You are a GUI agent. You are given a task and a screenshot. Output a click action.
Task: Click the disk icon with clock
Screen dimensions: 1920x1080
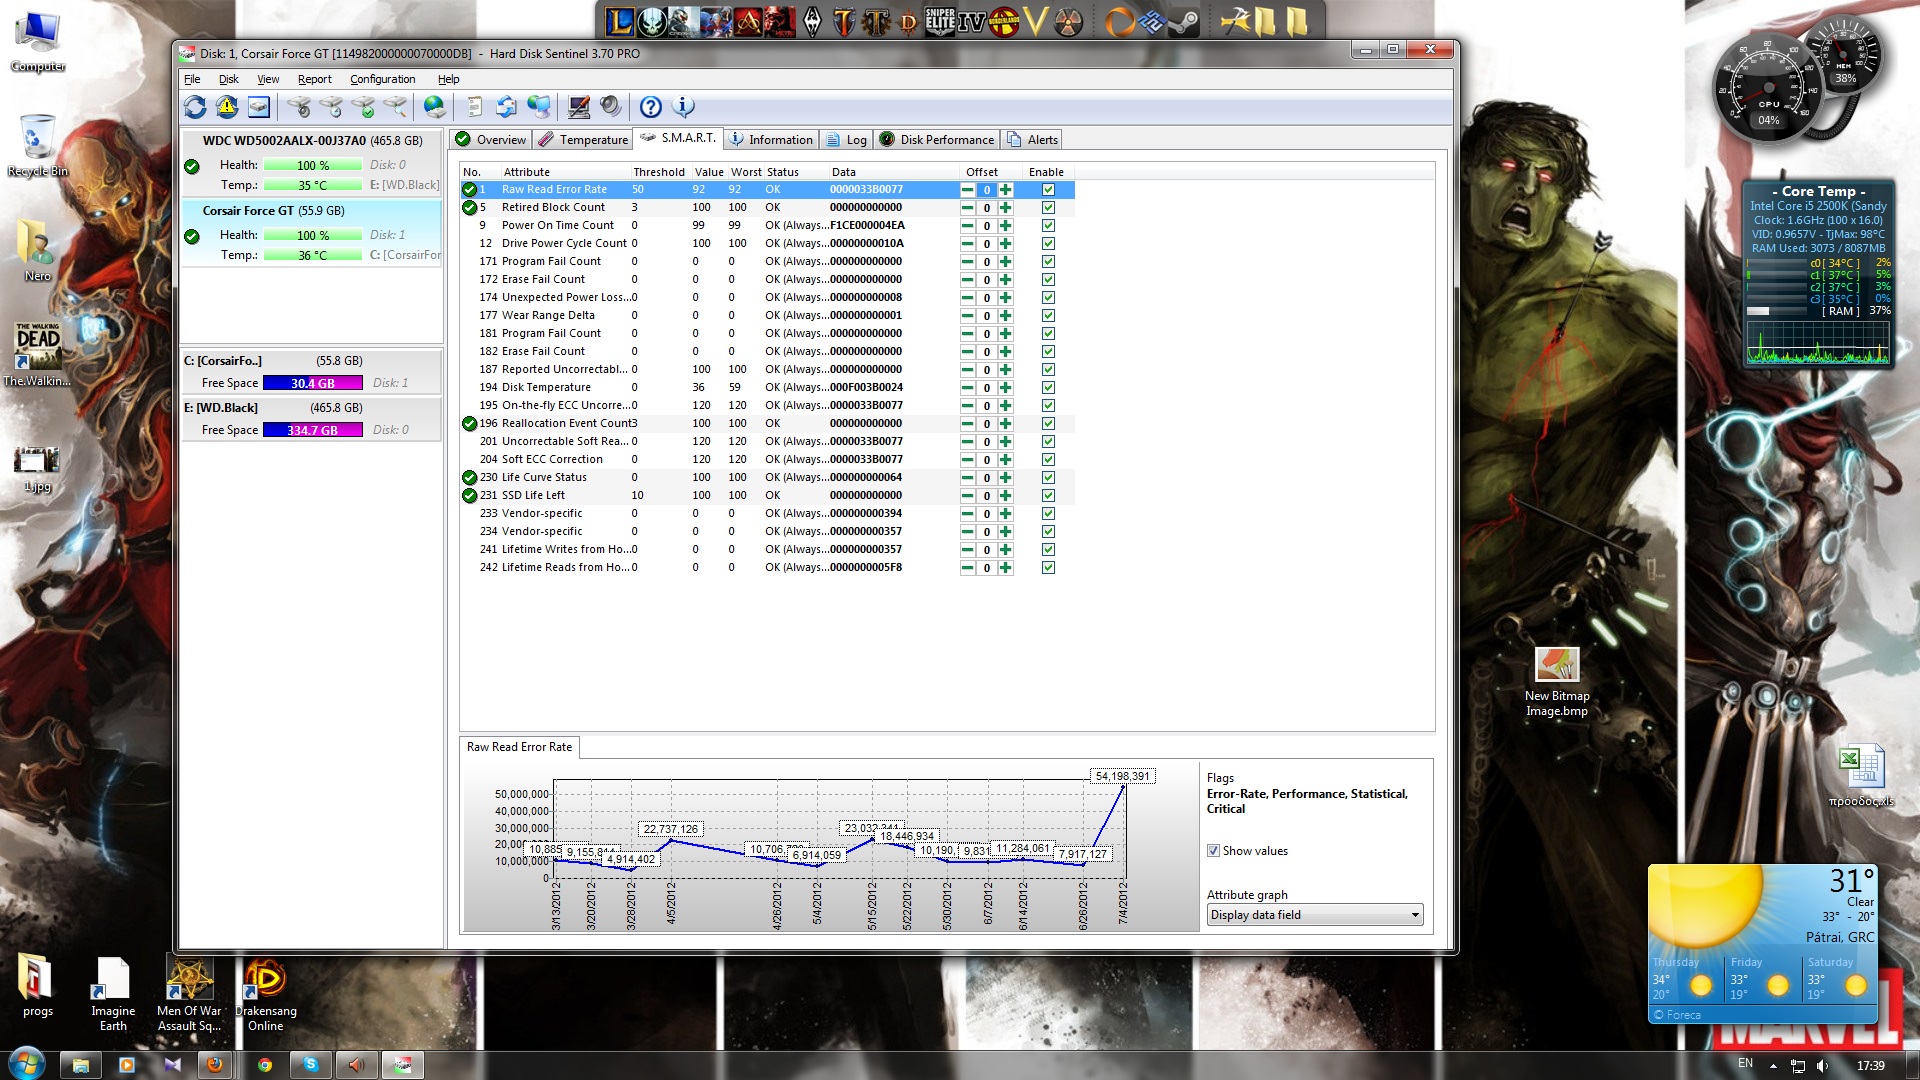pos(330,107)
